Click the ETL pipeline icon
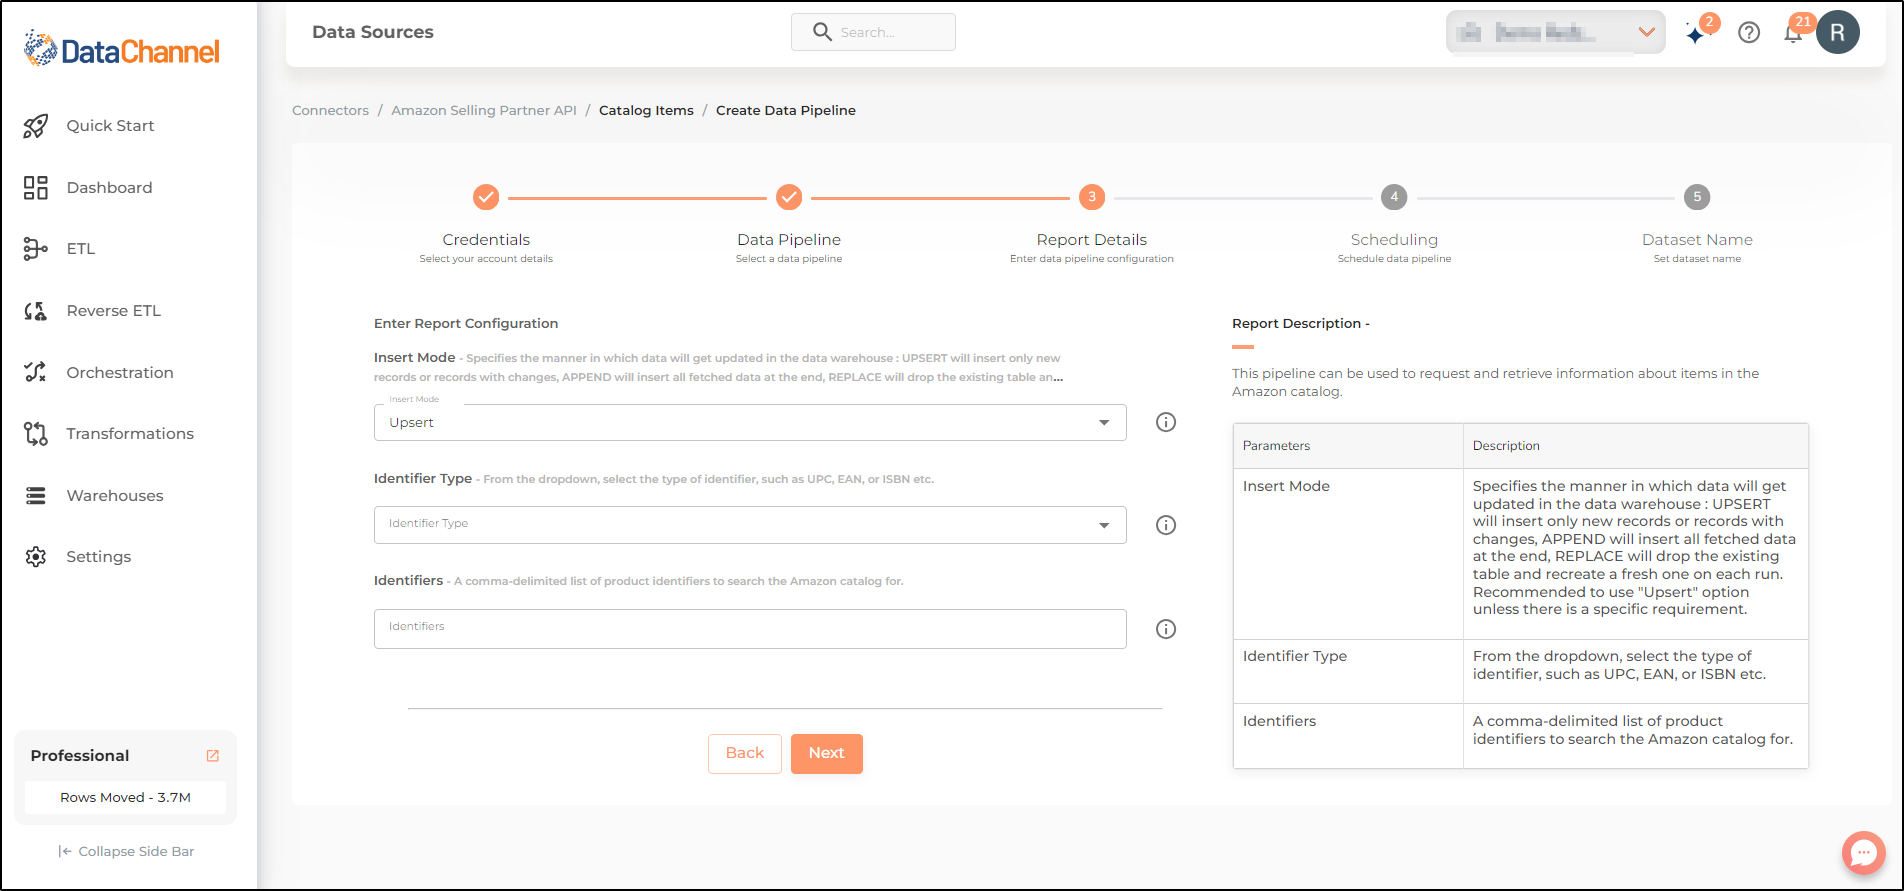The image size is (1904, 891). pyautogui.click(x=36, y=249)
